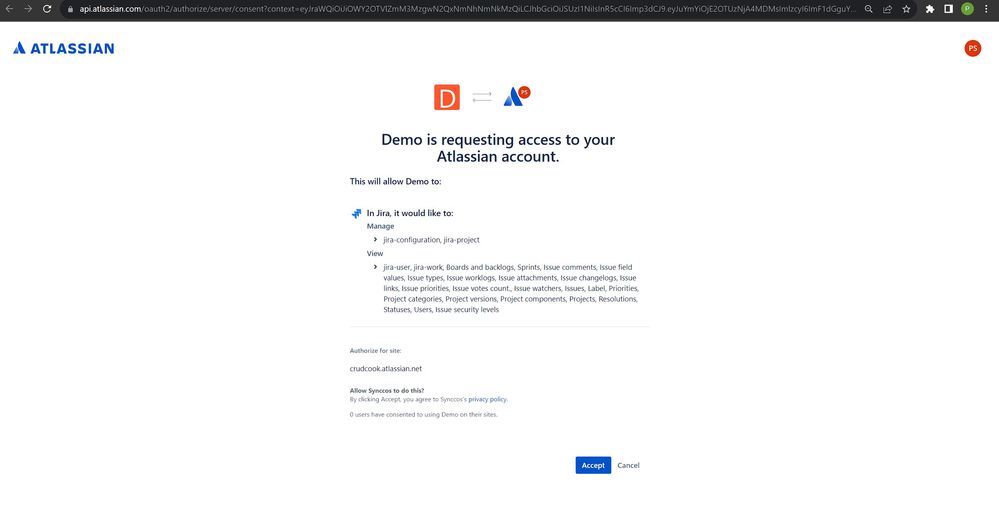The image size is (999, 509).
Task: Click 'In Jira, it would like to:' text
Action: pos(410,213)
